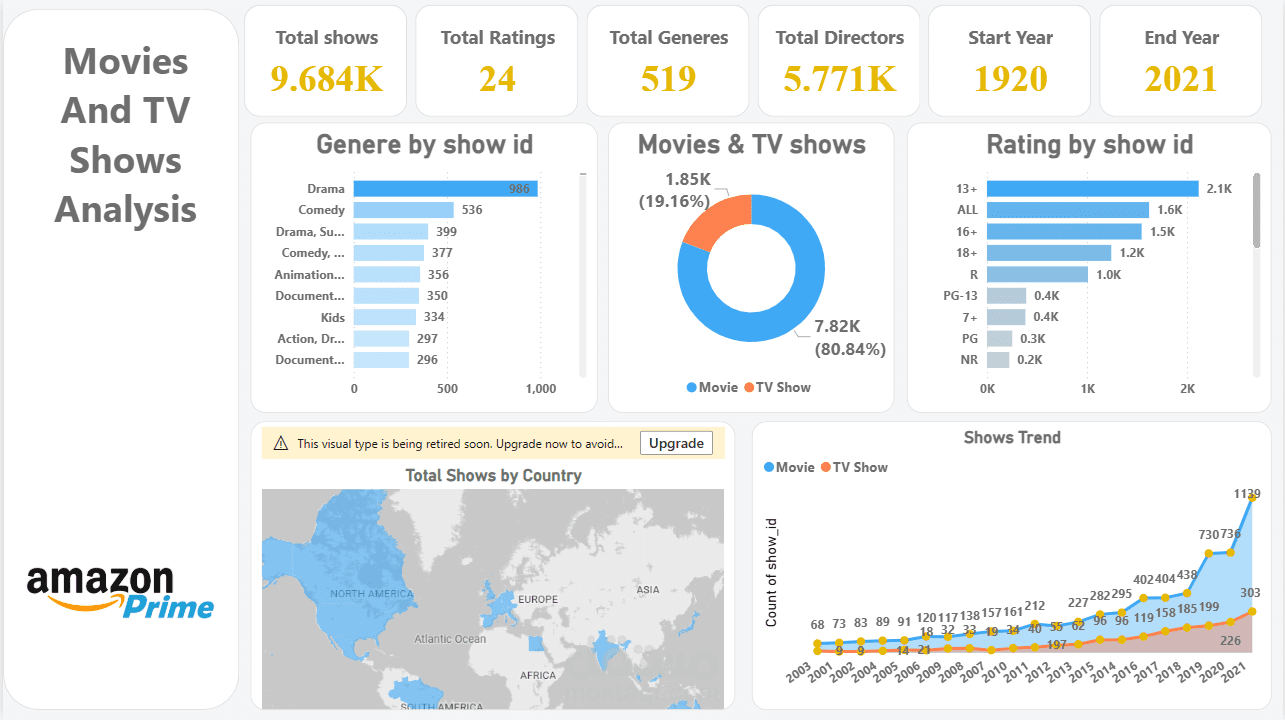Click the Asia label on the map
Screen dimensions: 1285x720
click(647, 589)
